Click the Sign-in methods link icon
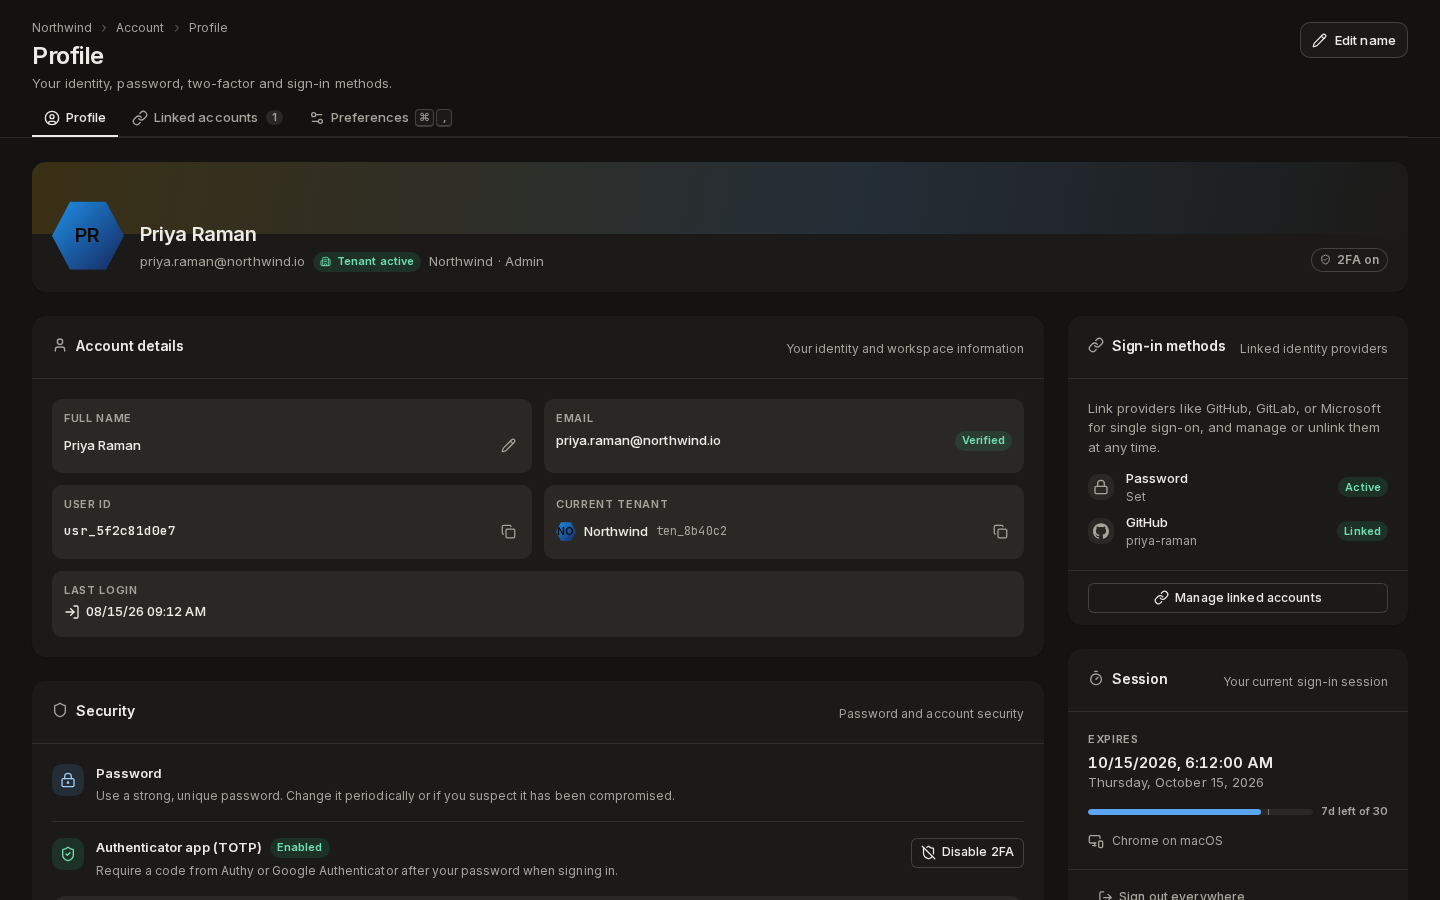This screenshot has width=1440, height=900. coord(1096,345)
